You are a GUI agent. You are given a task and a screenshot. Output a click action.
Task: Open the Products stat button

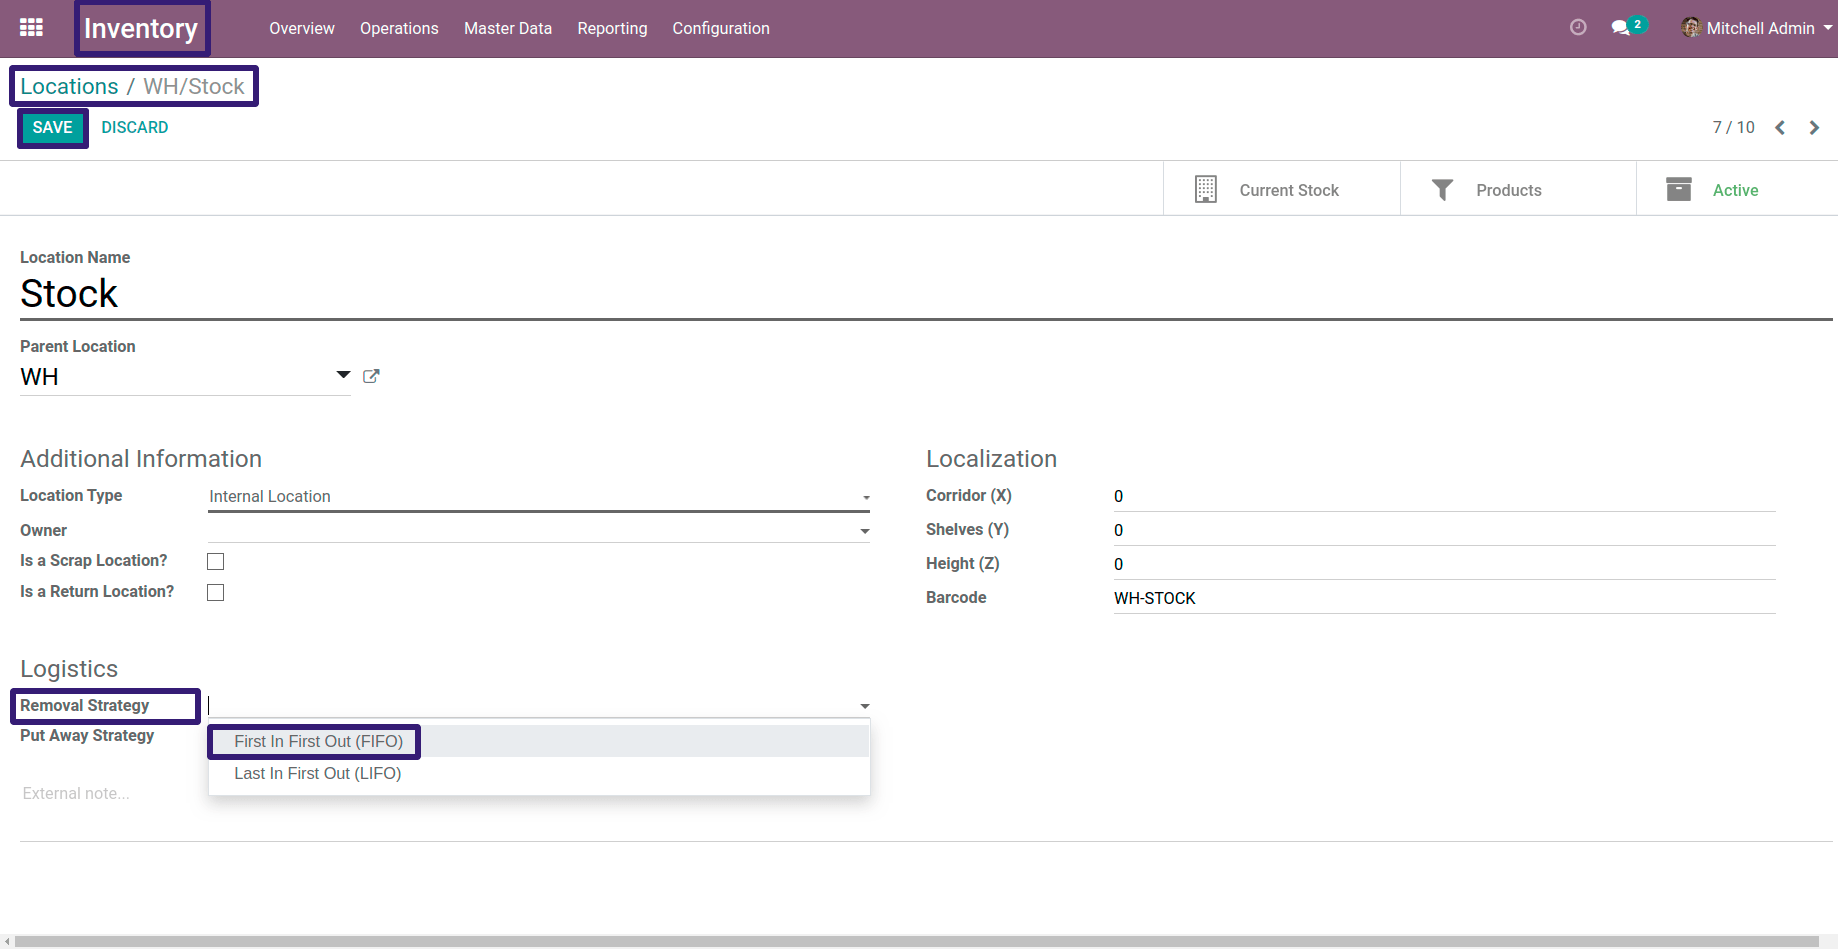[x=1518, y=190]
